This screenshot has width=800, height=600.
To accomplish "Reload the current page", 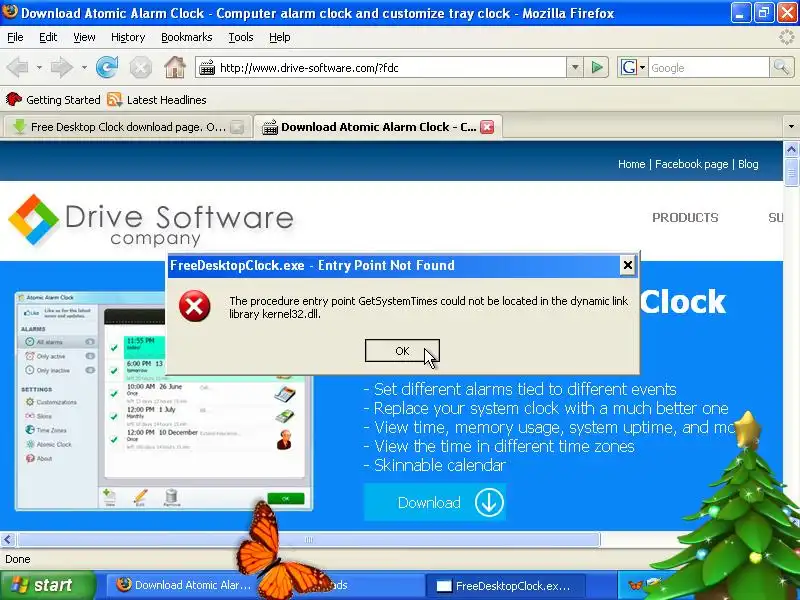I will click(107, 67).
